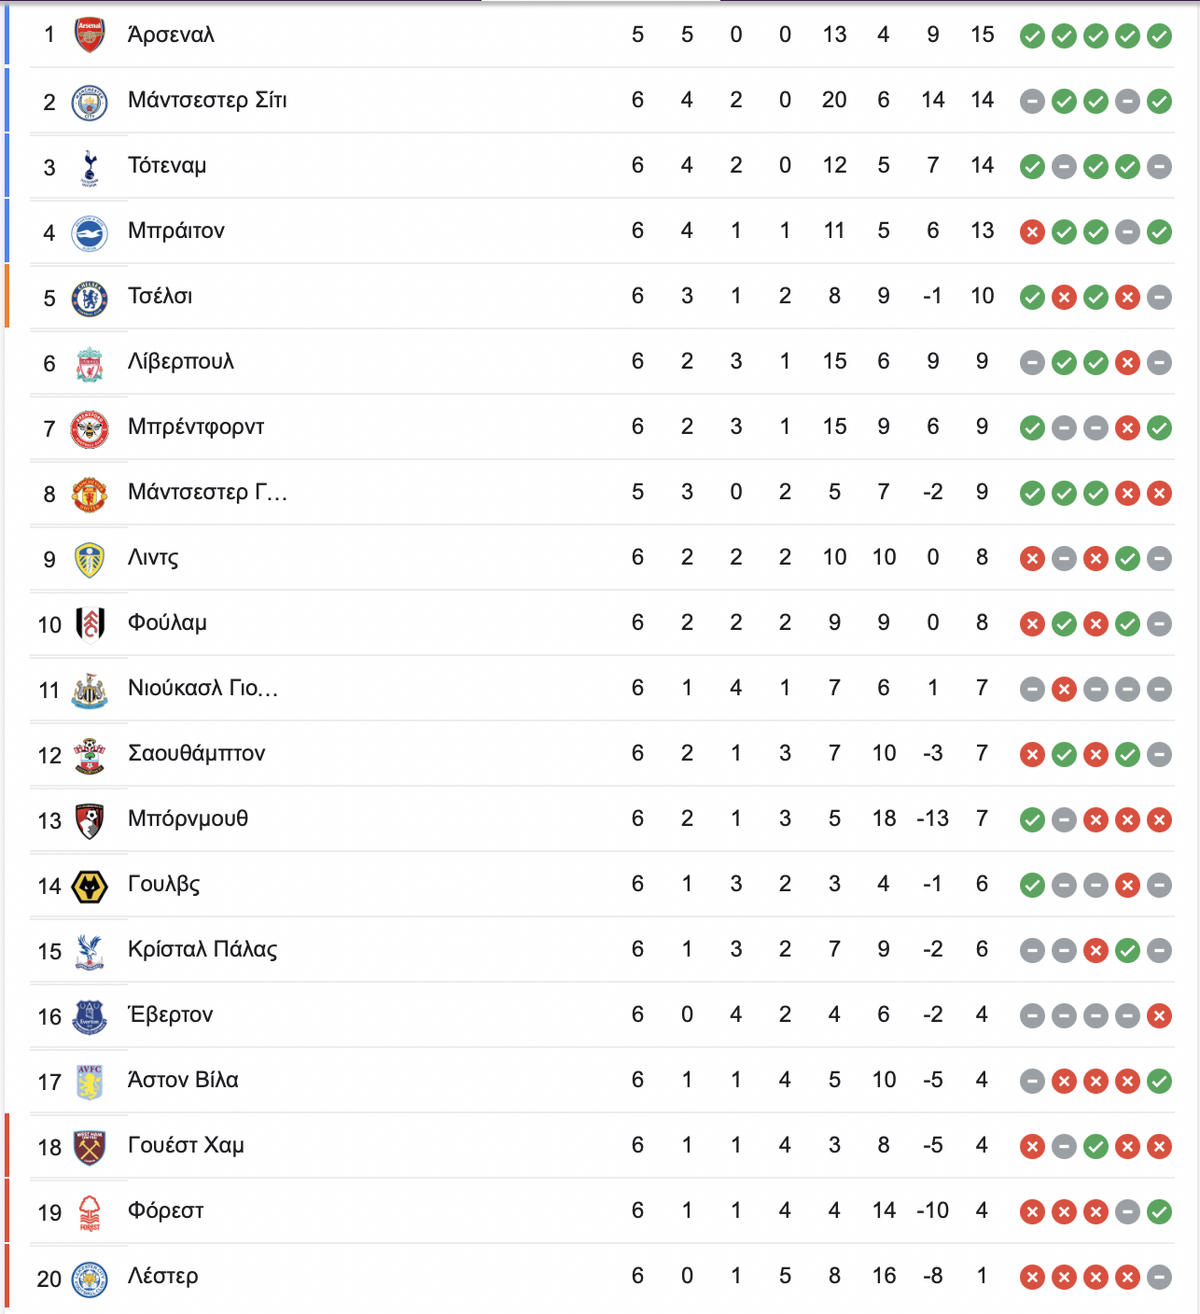Viewport: 1200px width, 1314px height.
Task: Click Brighton's red loss indicator
Action: pyautogui.click(x=1032, y=232)
